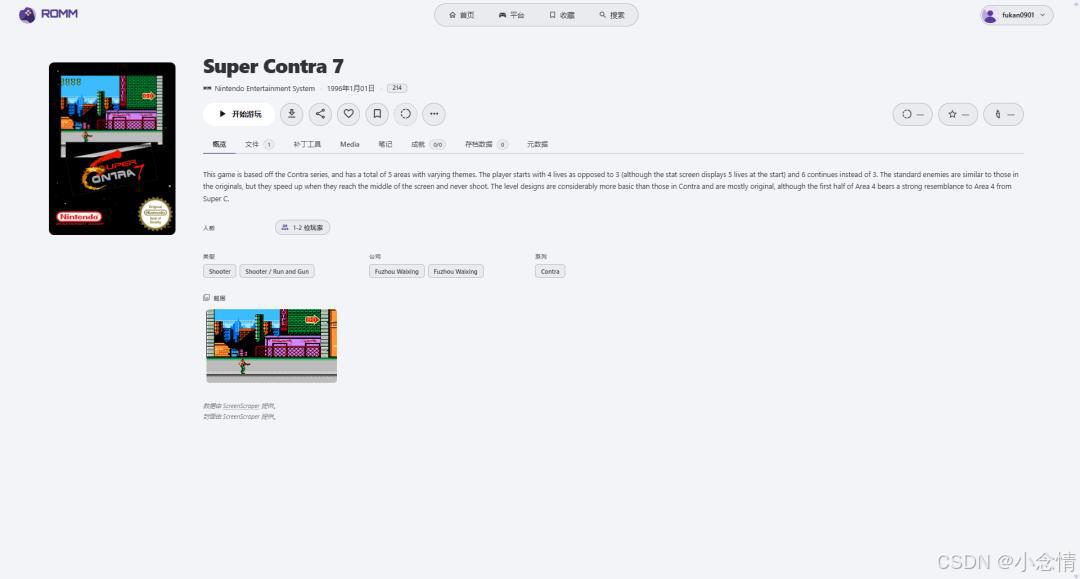The height and width of the screenshot is (579, 1080).
Task: Switch to the Media tab
Action: coord(350,145)
